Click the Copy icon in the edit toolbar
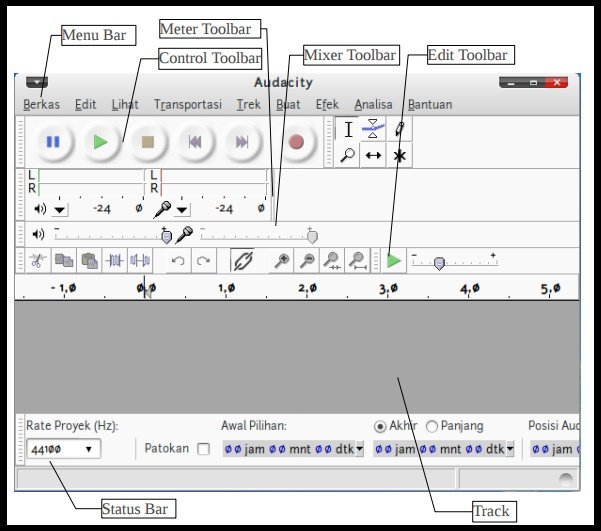 [64, 261]
